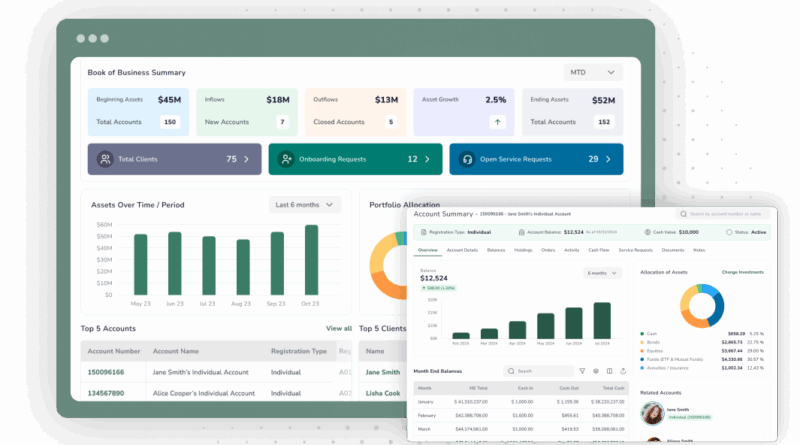Image resolution: width=800 pixels, height=445 pixels.
Task: Expand the Last 6 months dropdown
Action: pos(305,205)
